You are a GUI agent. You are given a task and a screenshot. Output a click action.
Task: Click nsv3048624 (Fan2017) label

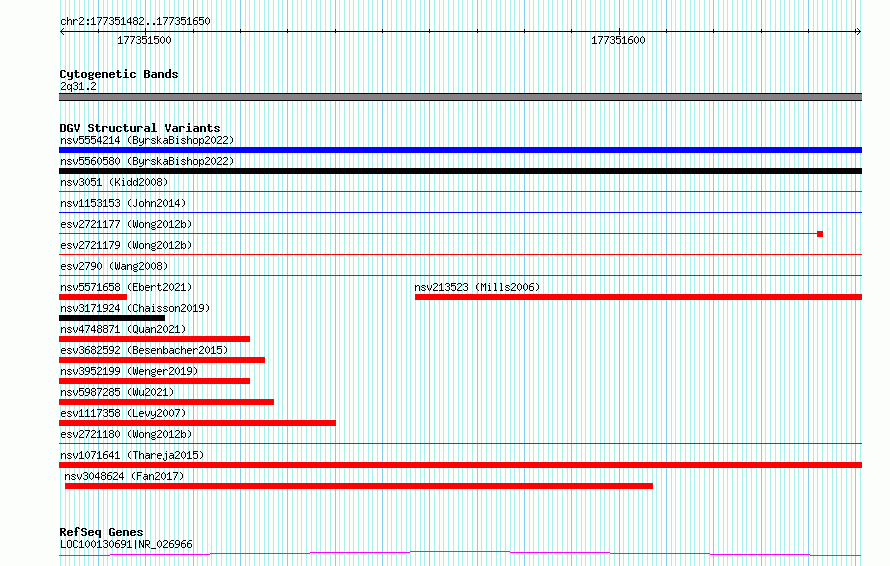[124, 476]
